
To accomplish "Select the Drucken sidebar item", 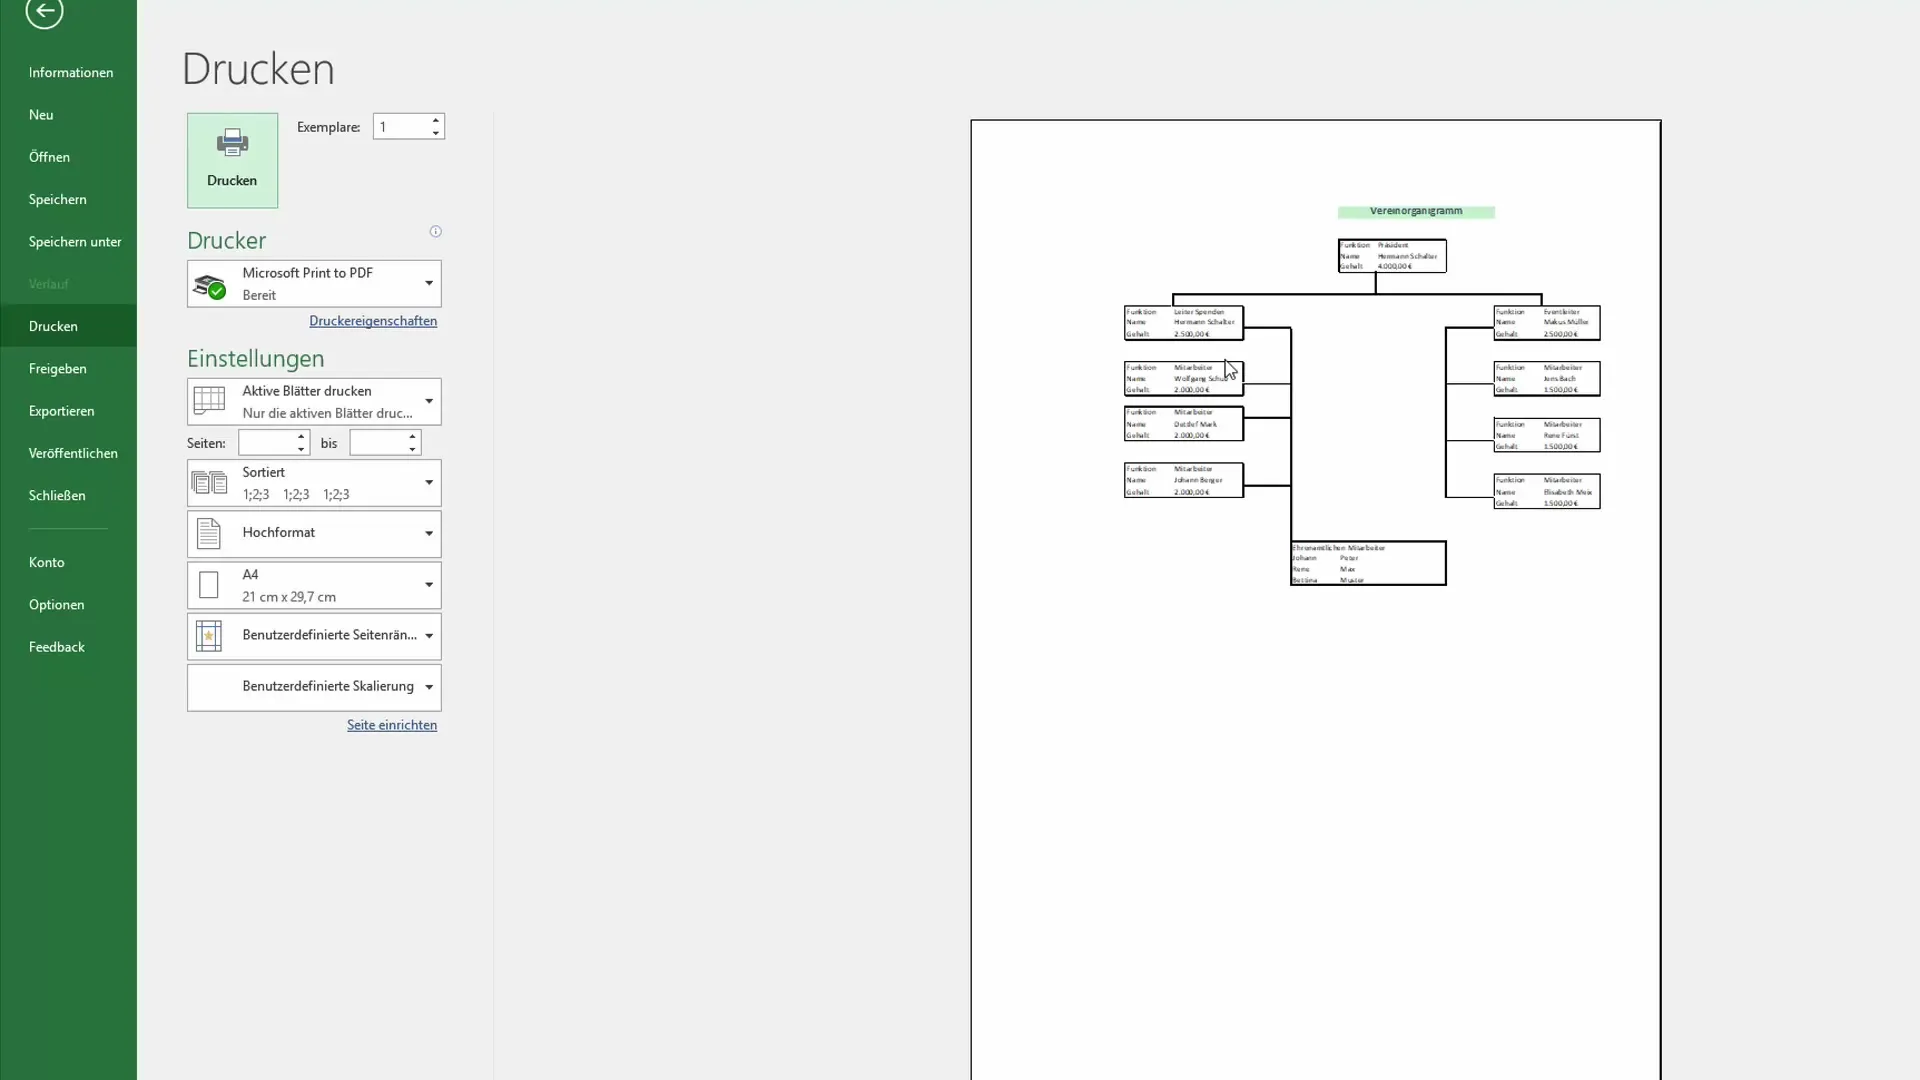I will click(x=68, y=326).
